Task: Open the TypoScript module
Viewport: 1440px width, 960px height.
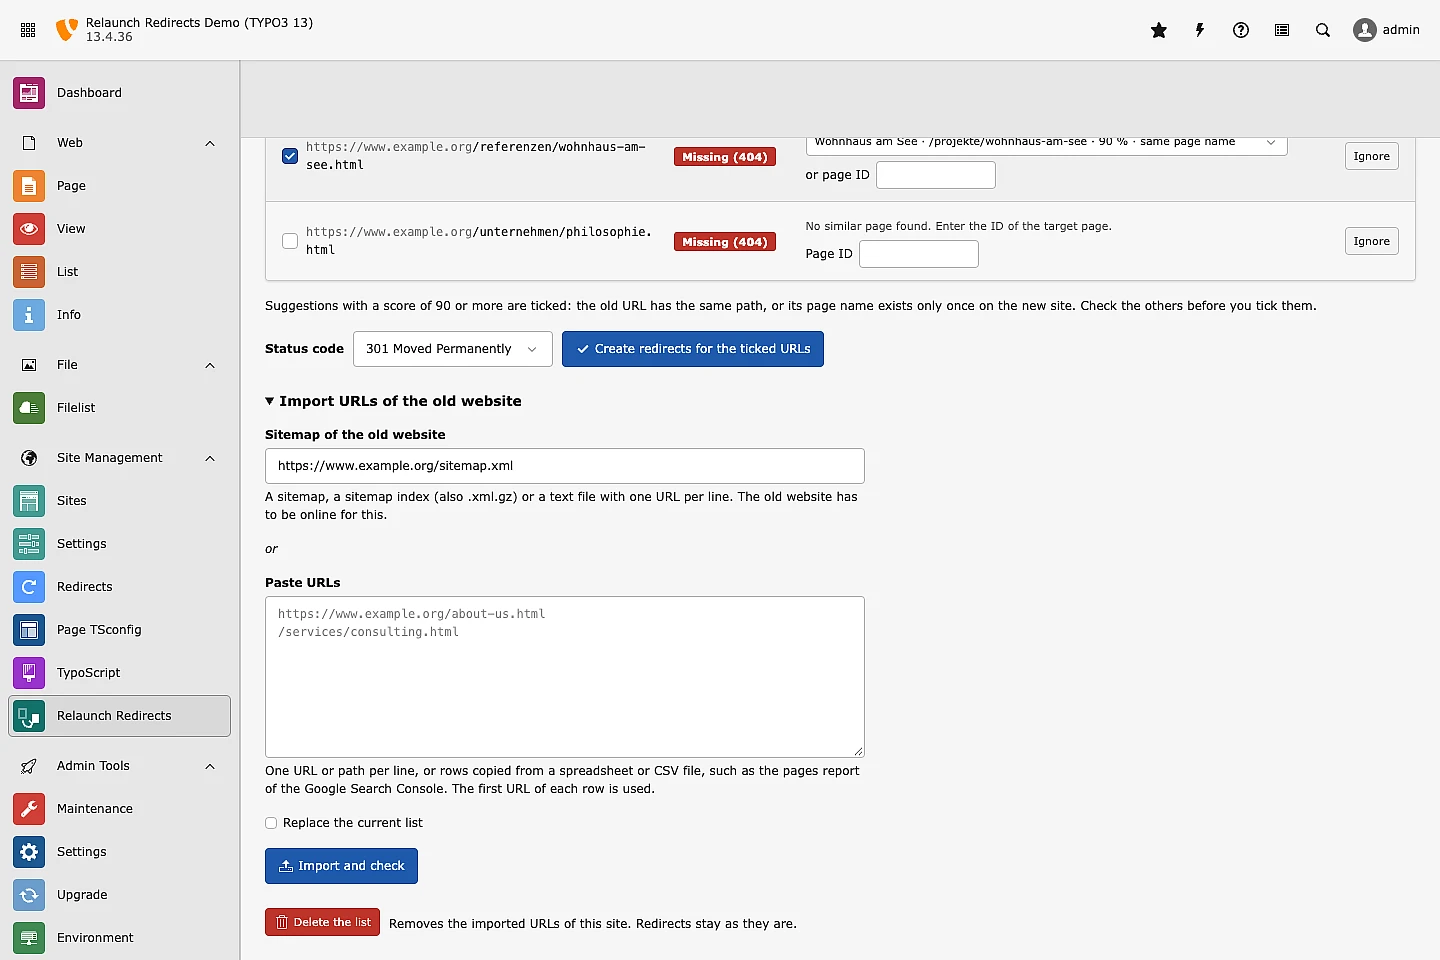Action: 120,673
